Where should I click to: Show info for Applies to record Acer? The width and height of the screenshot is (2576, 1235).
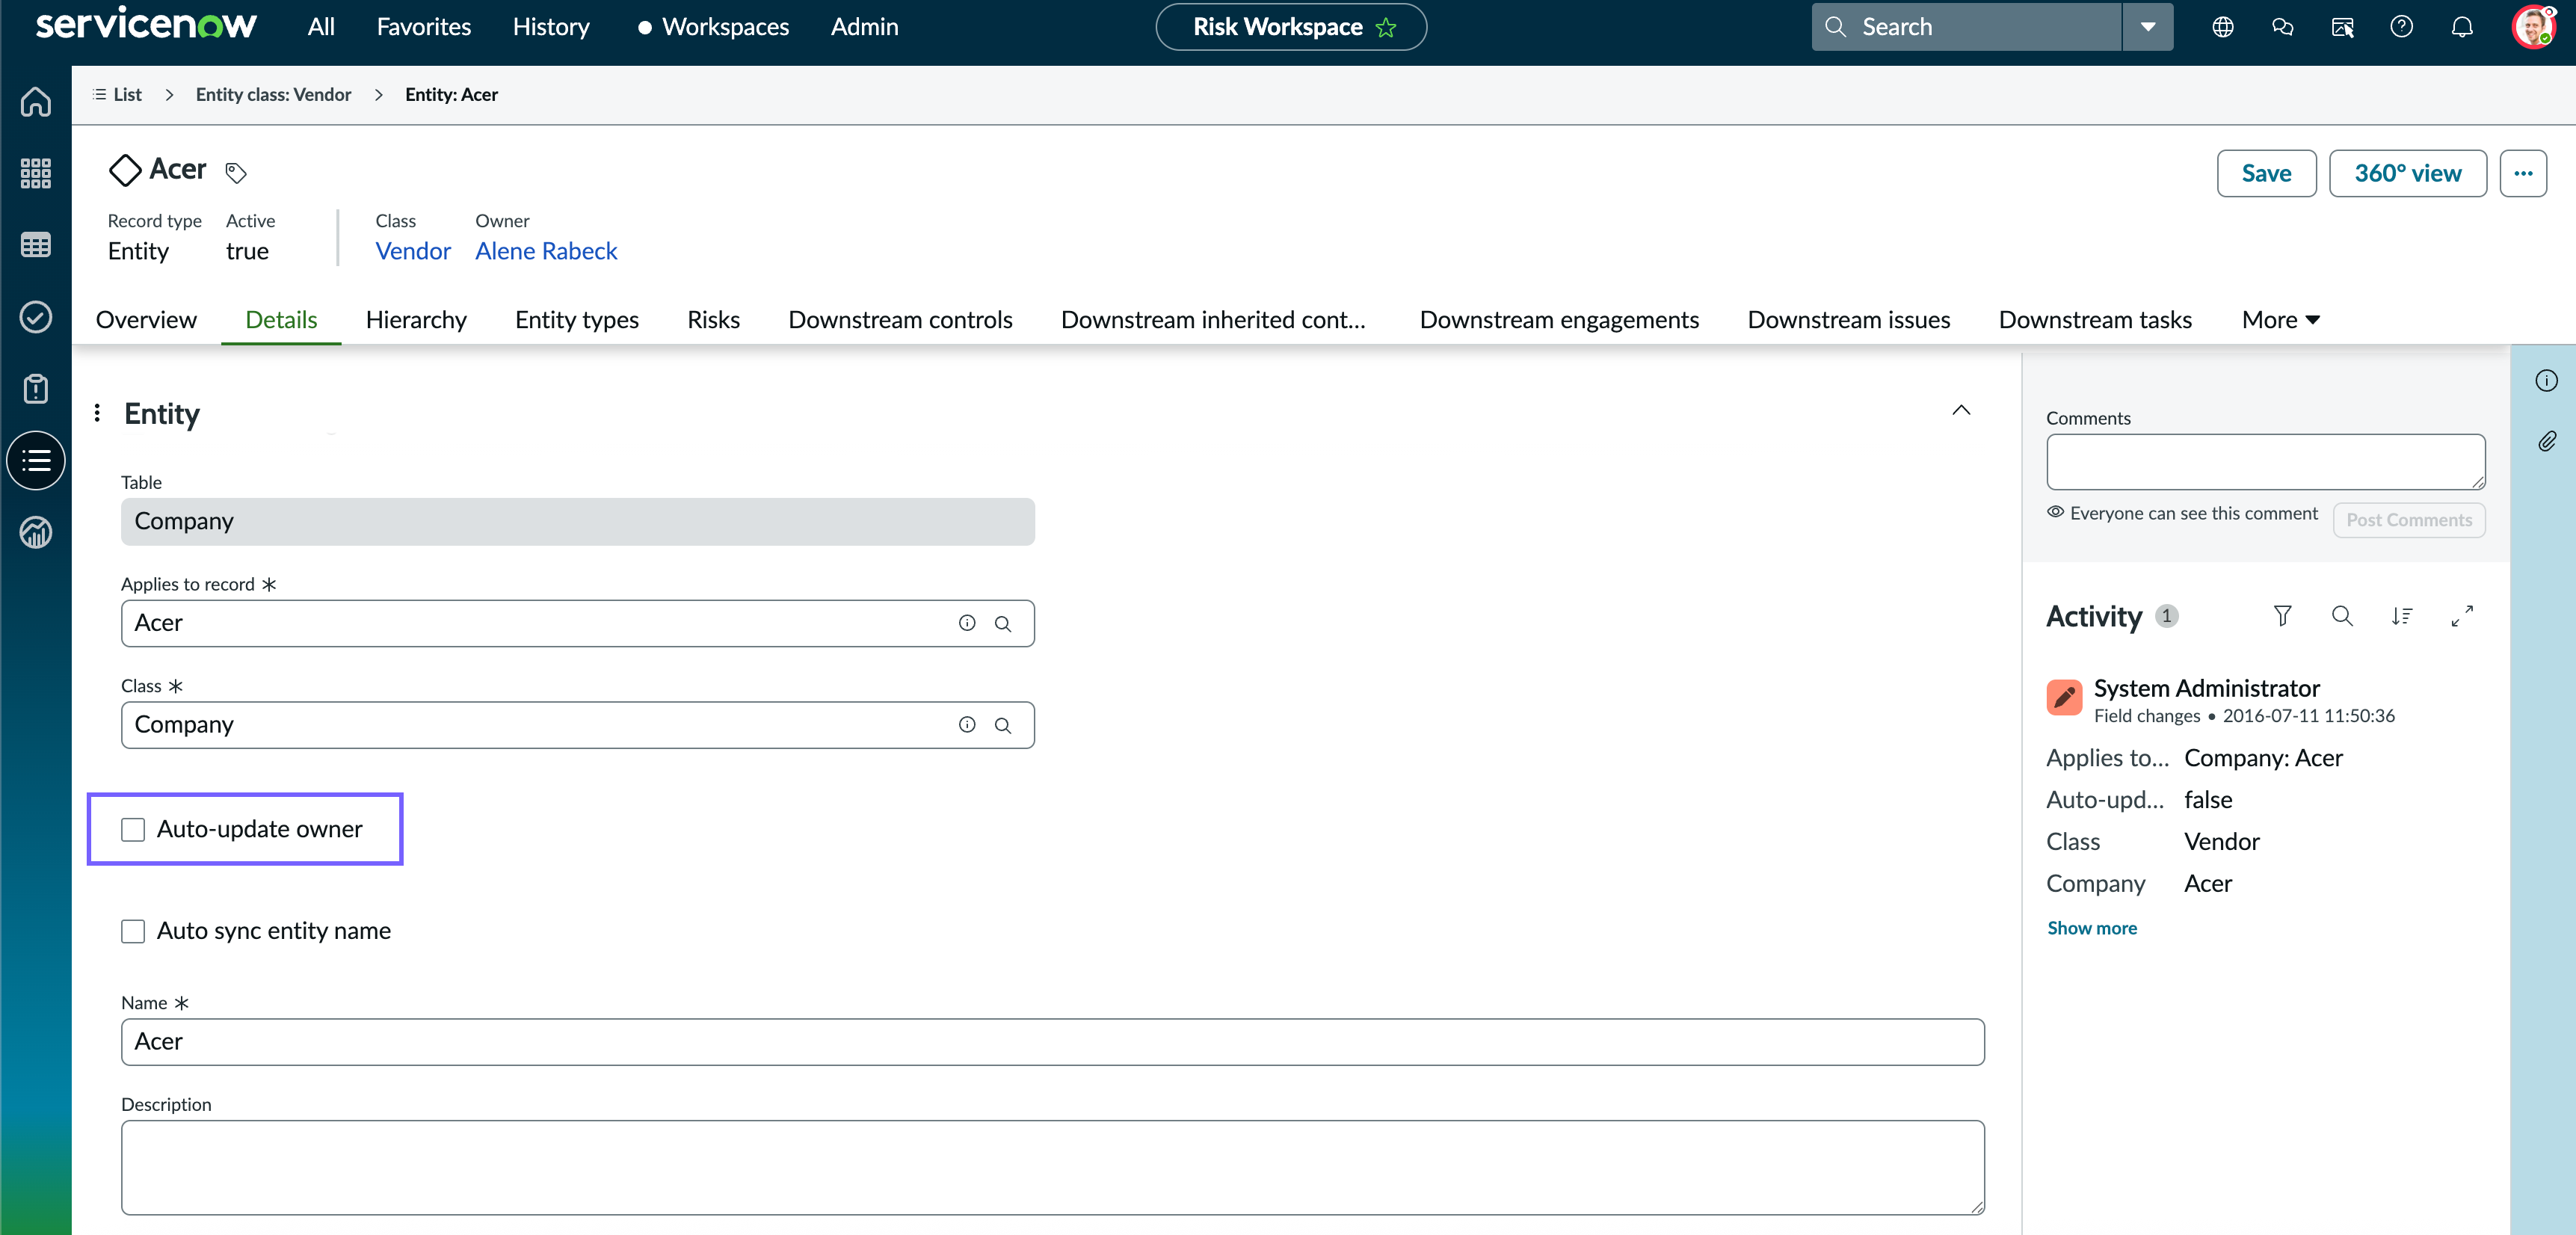tap(967, 623)
